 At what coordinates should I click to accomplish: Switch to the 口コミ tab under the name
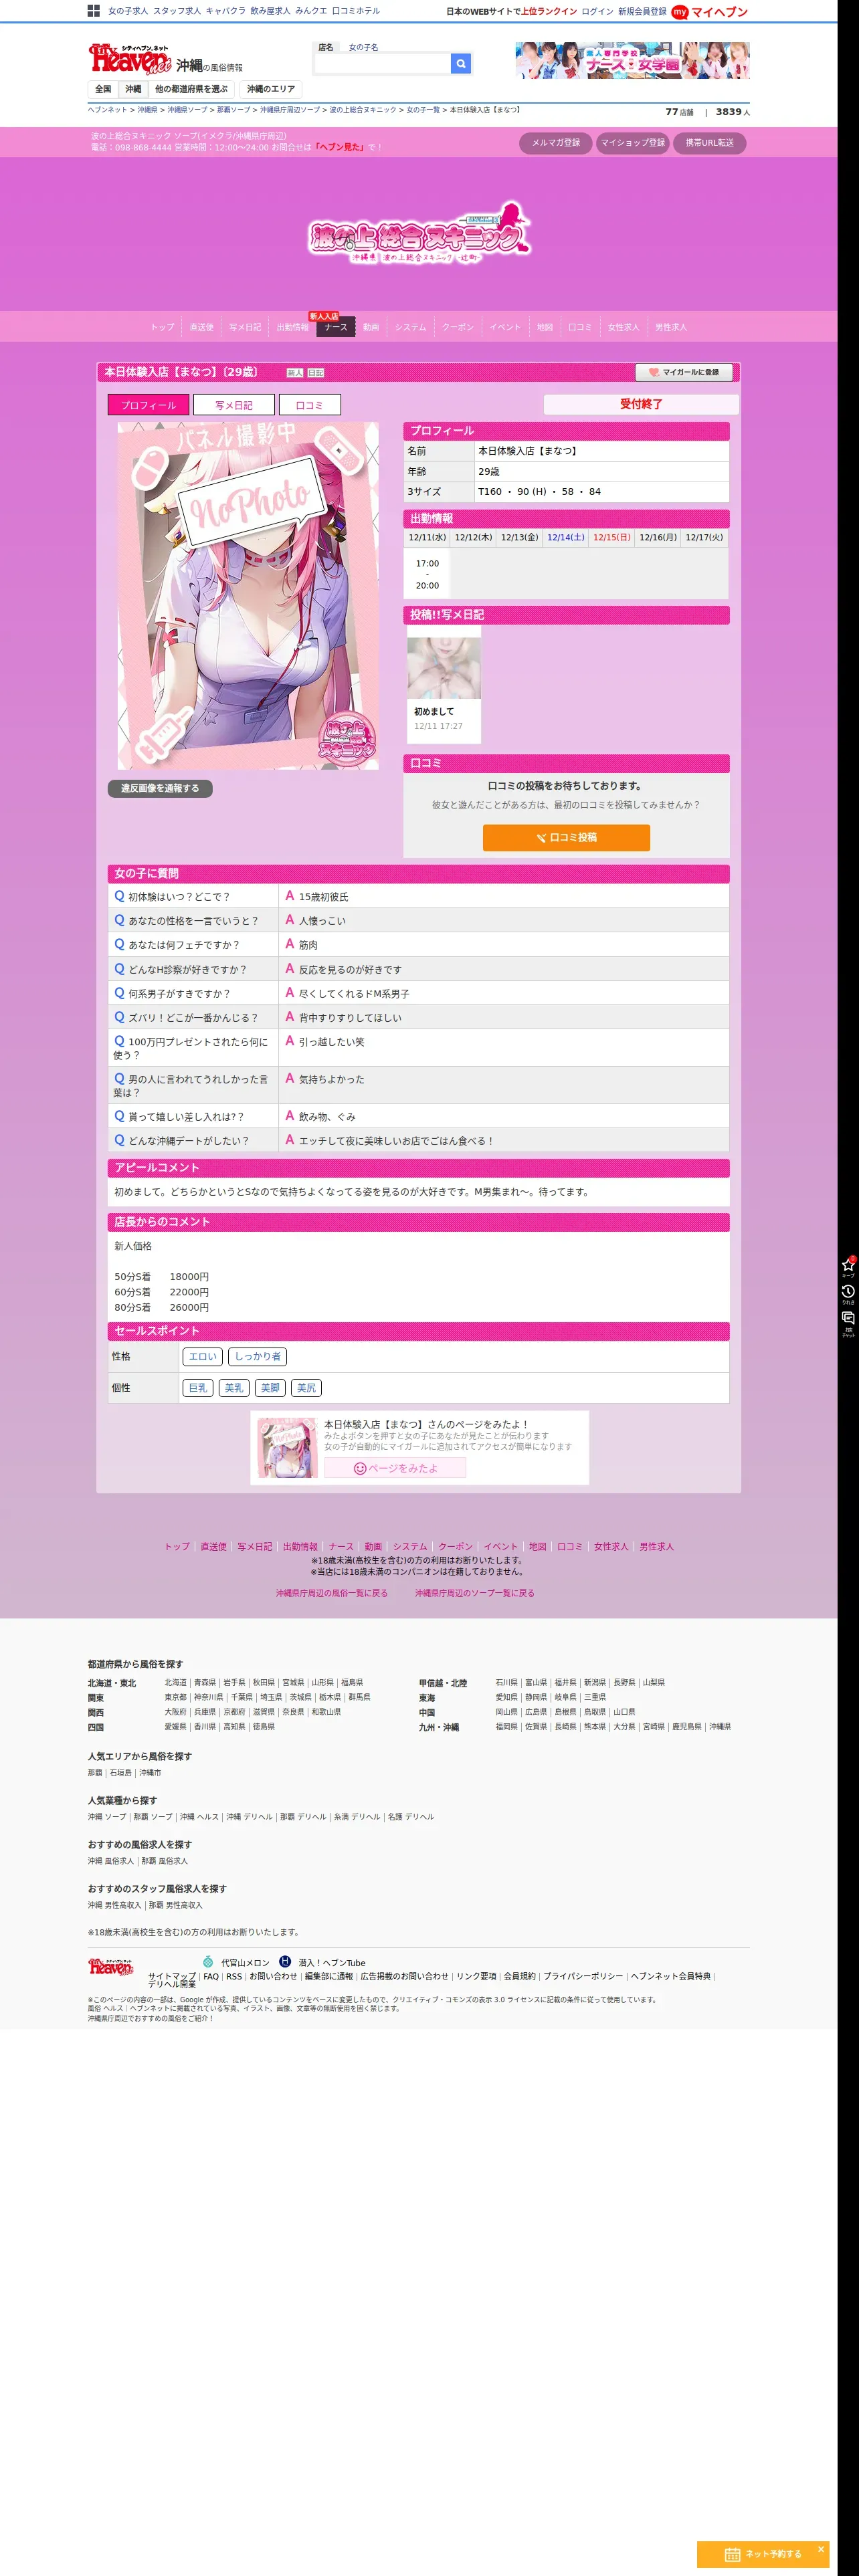coord(309,405)
